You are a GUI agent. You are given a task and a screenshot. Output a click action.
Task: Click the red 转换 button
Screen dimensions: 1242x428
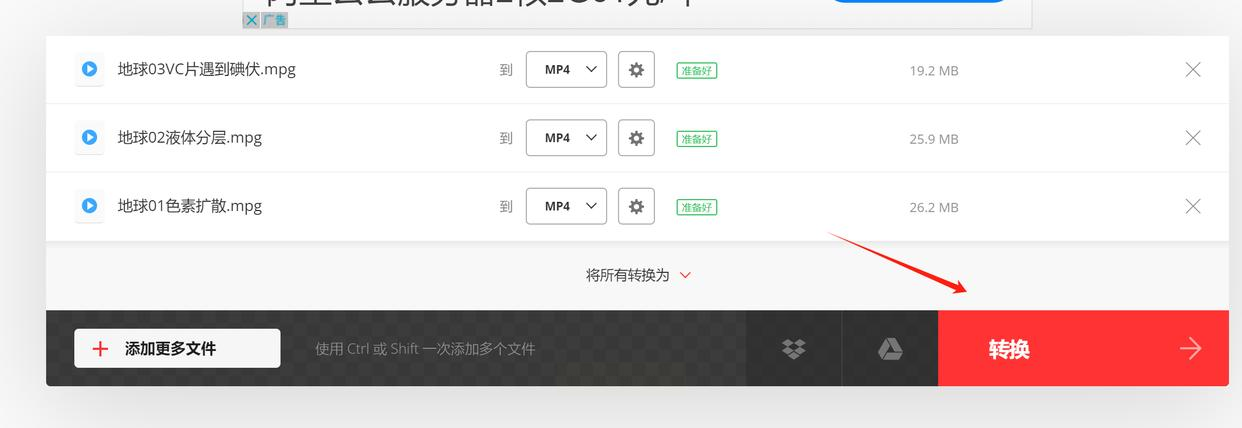tap(1083, 348)
